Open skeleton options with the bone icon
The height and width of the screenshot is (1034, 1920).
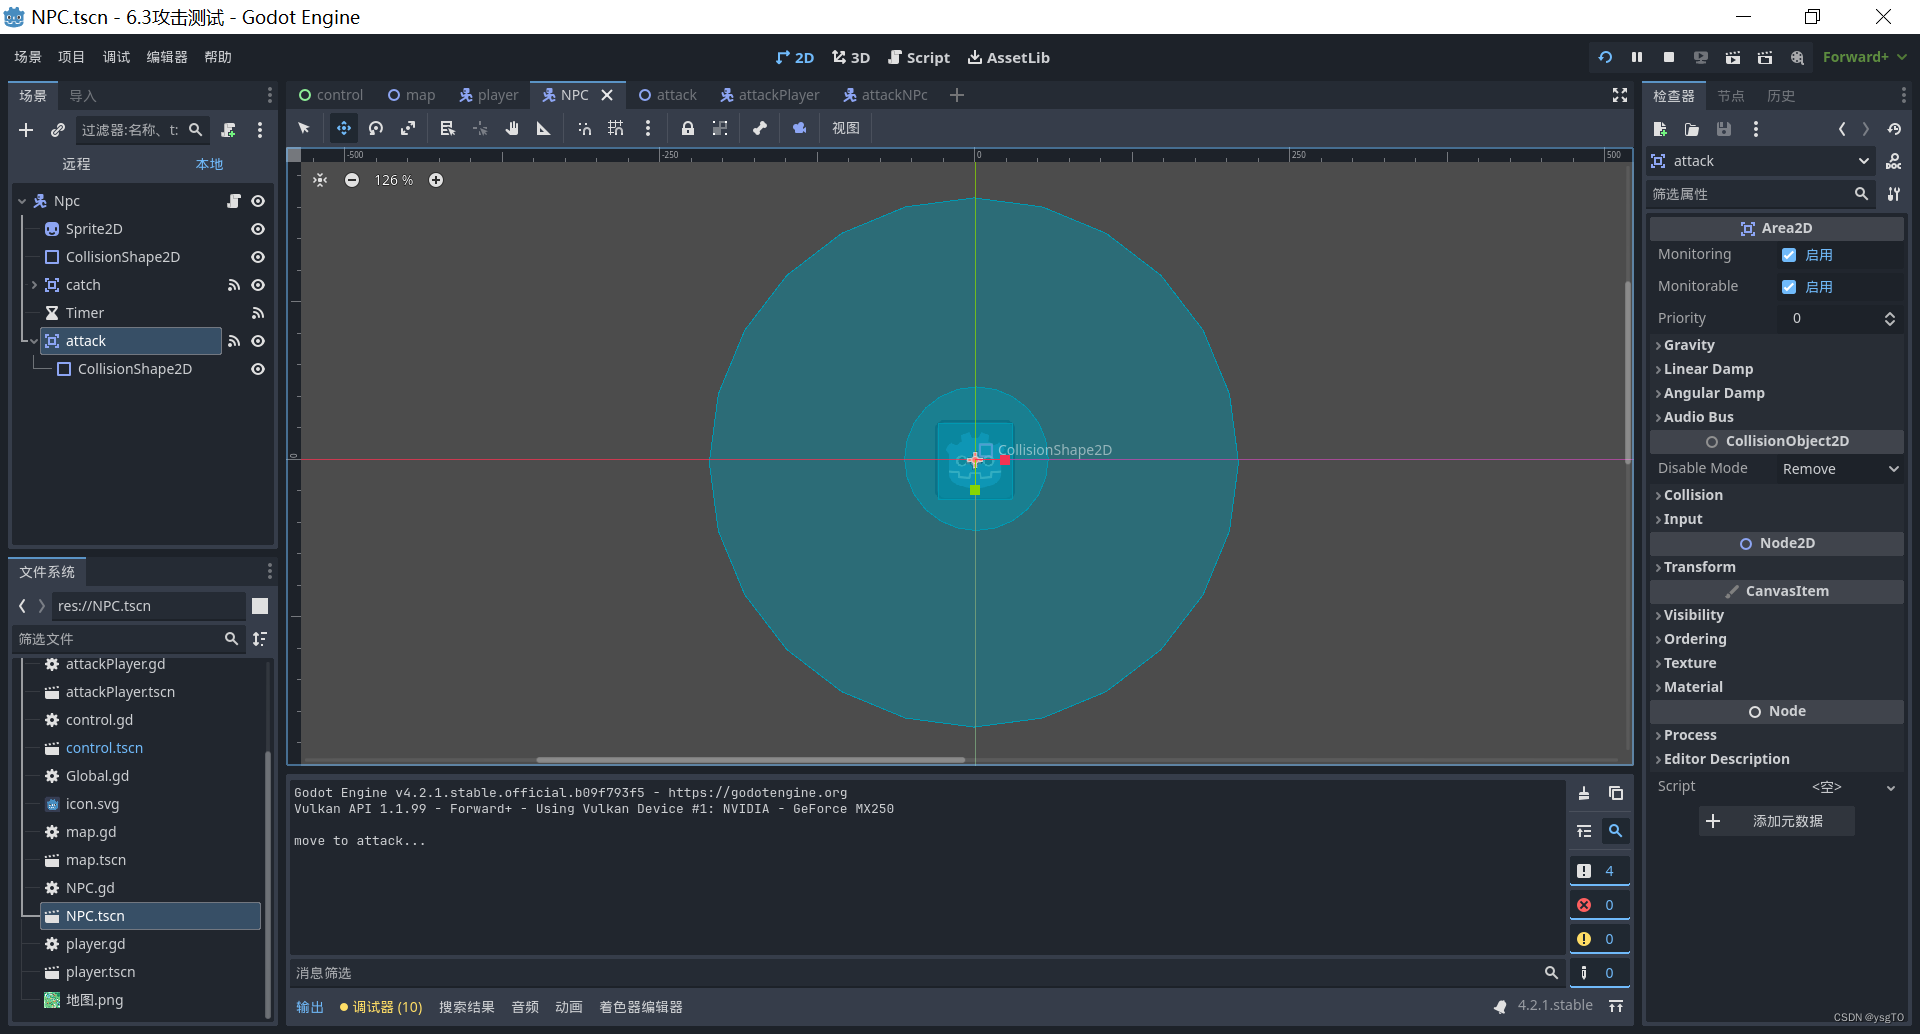760,128
